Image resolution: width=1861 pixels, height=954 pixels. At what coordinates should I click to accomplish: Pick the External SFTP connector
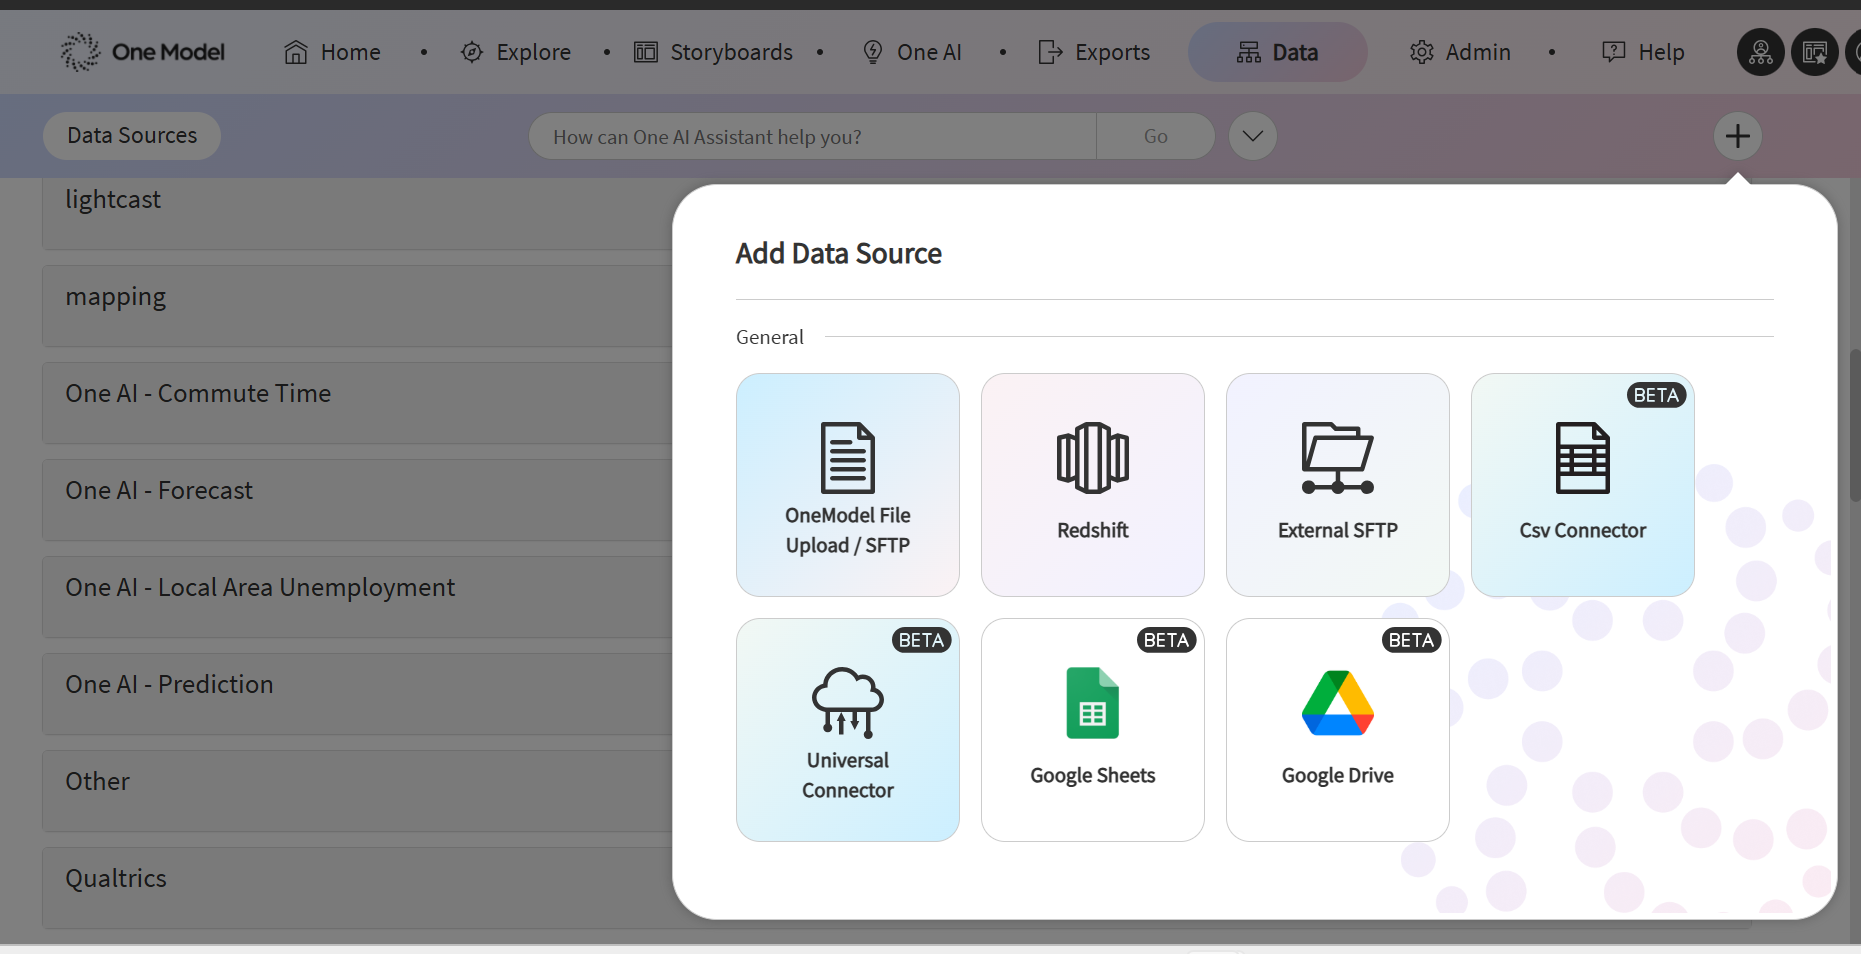click(1337, 485)
